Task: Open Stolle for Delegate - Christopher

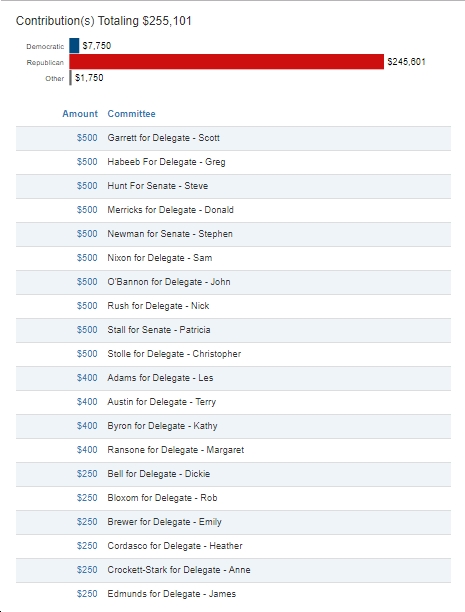Action: [174, 354]
